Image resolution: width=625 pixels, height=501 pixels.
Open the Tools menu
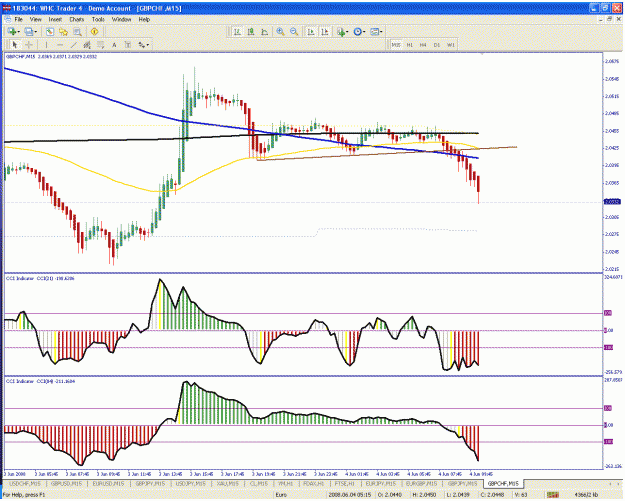[98, 19]
